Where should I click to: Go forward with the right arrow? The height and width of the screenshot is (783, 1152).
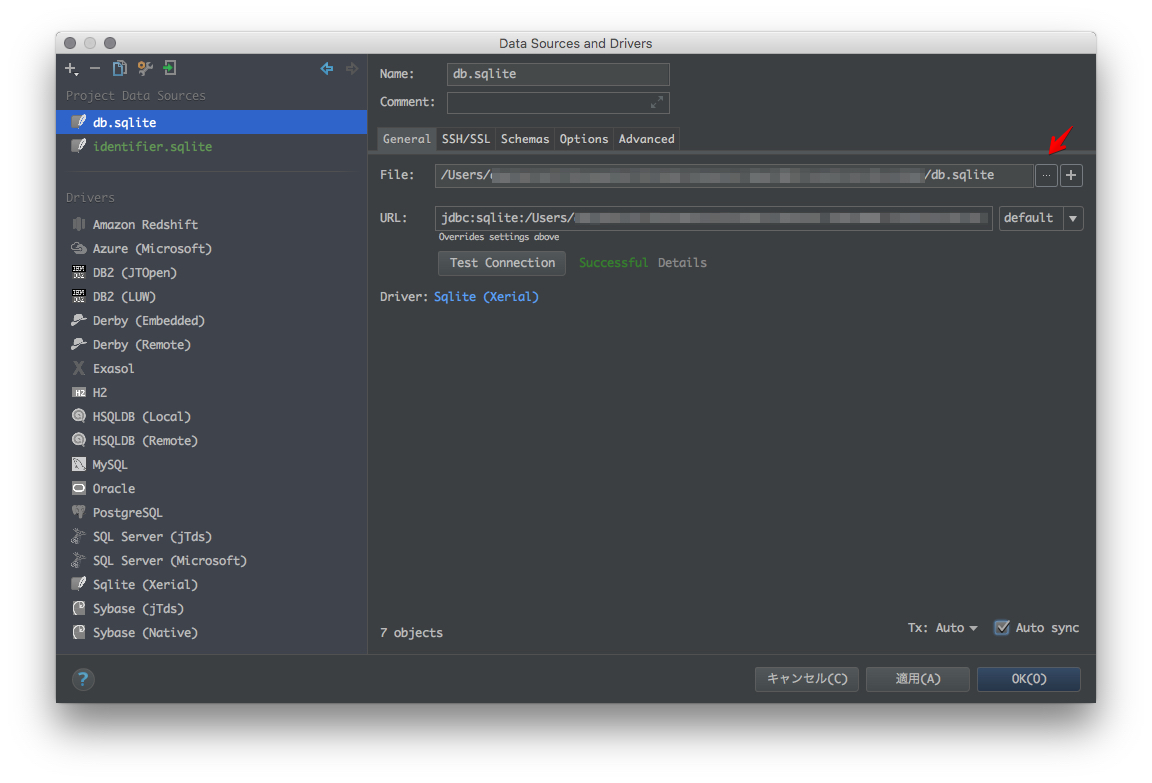[x=352, y=68]
